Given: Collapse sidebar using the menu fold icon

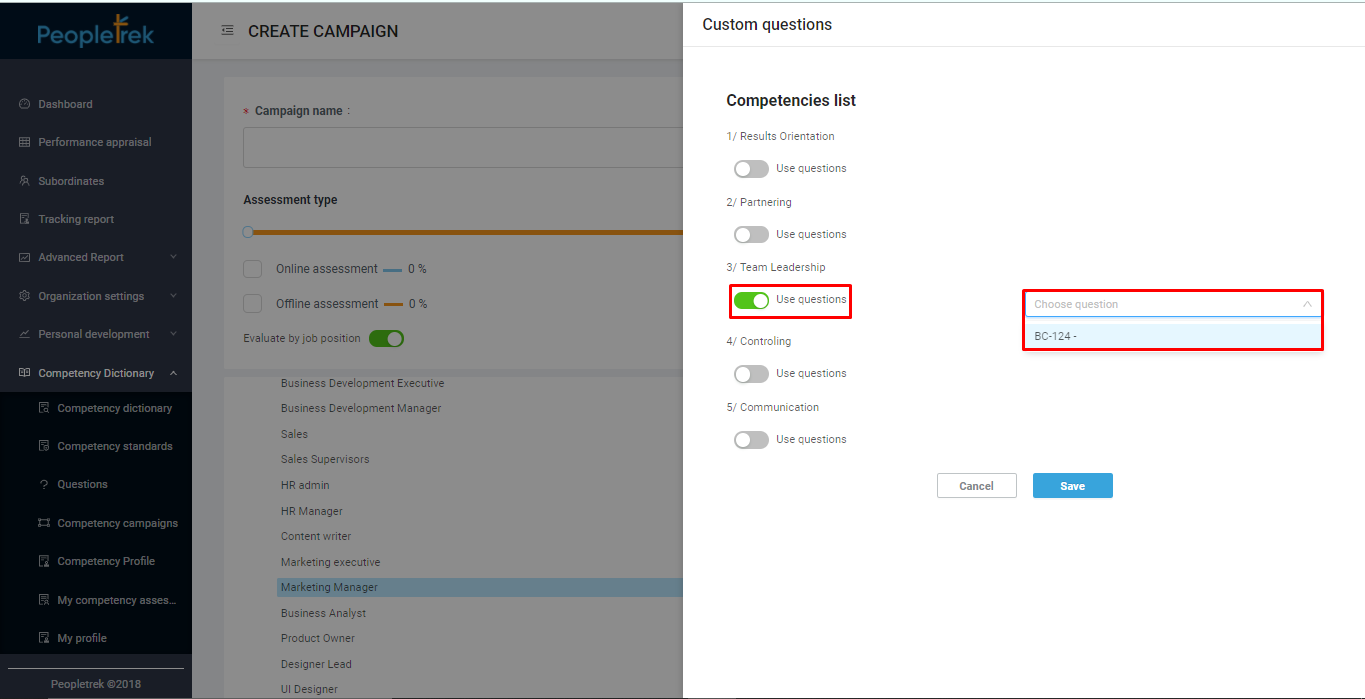Looking at the screenshot, I should click(x=227, y=31).
